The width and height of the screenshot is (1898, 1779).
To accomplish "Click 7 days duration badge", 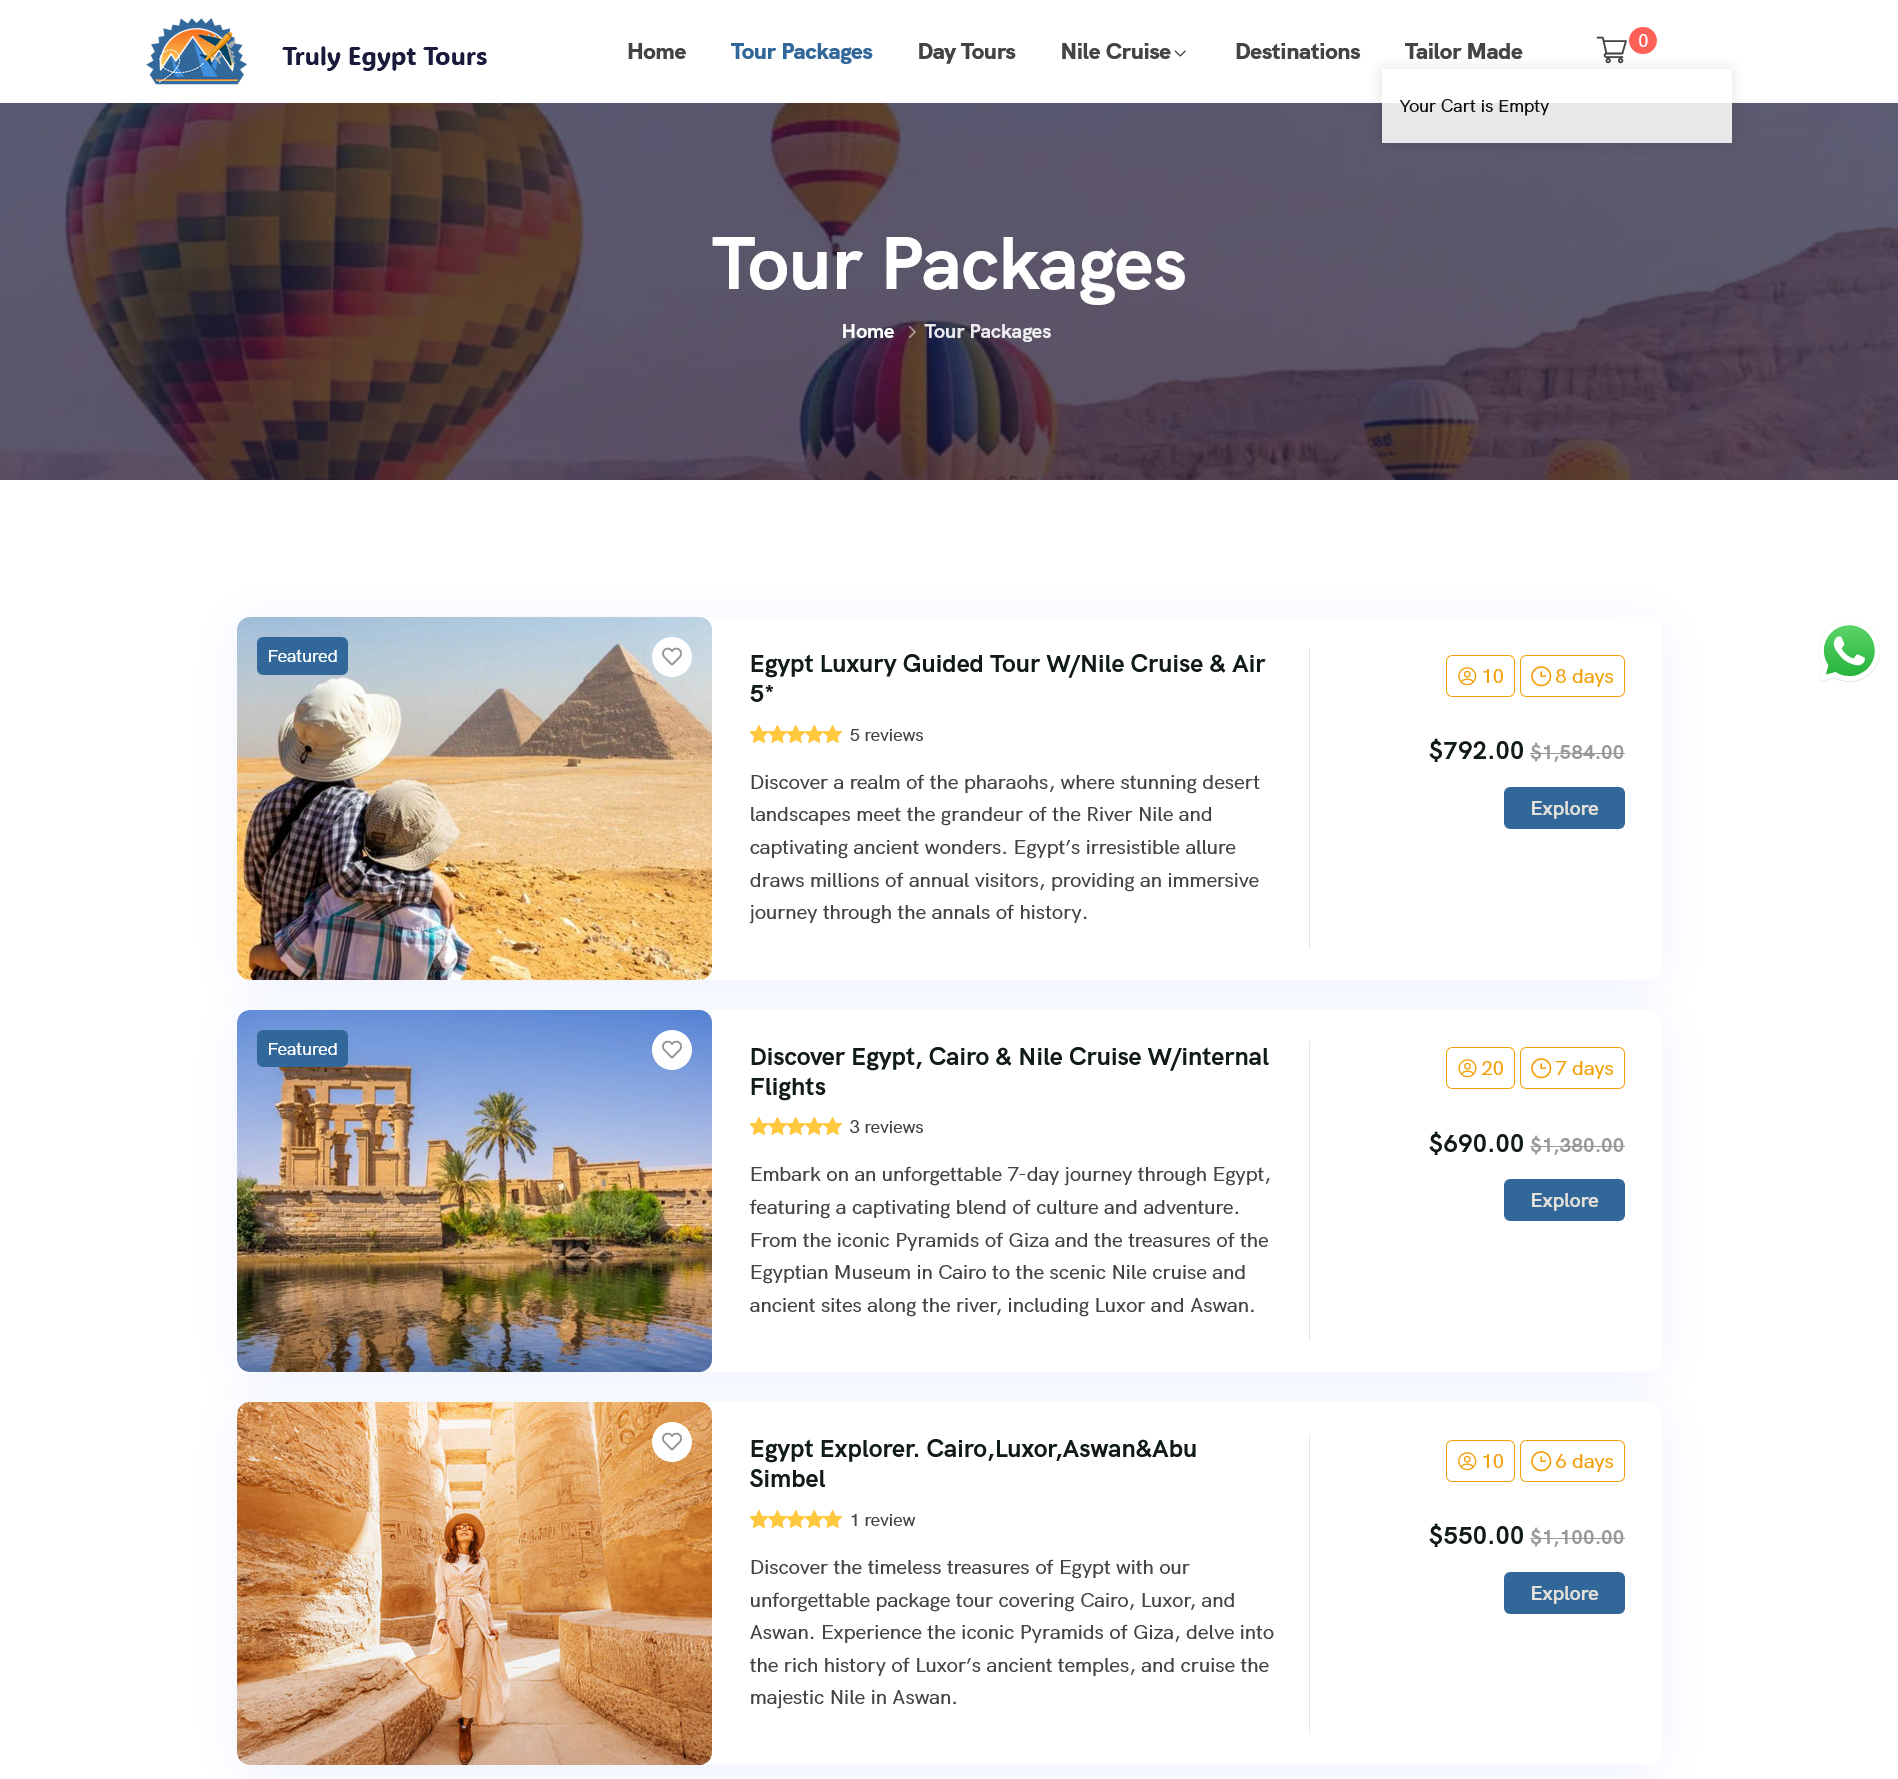I will point(1572,1068).
